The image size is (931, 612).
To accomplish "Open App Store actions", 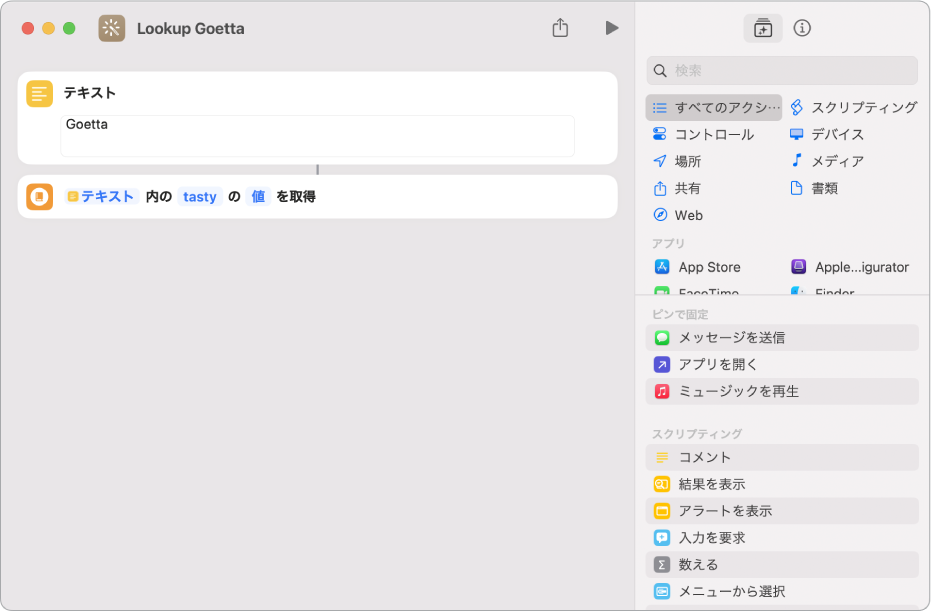I will 697,267.
